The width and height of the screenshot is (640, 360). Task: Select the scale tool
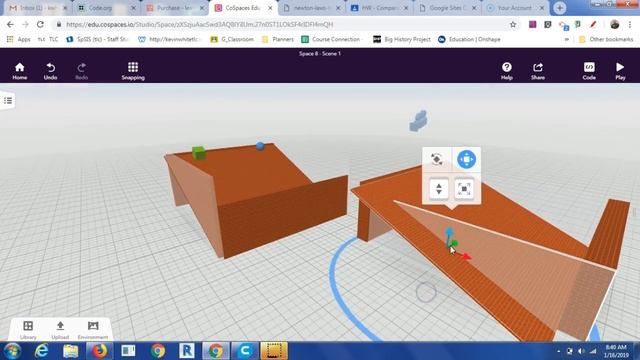pyautogui.click(x=464, y=189)
